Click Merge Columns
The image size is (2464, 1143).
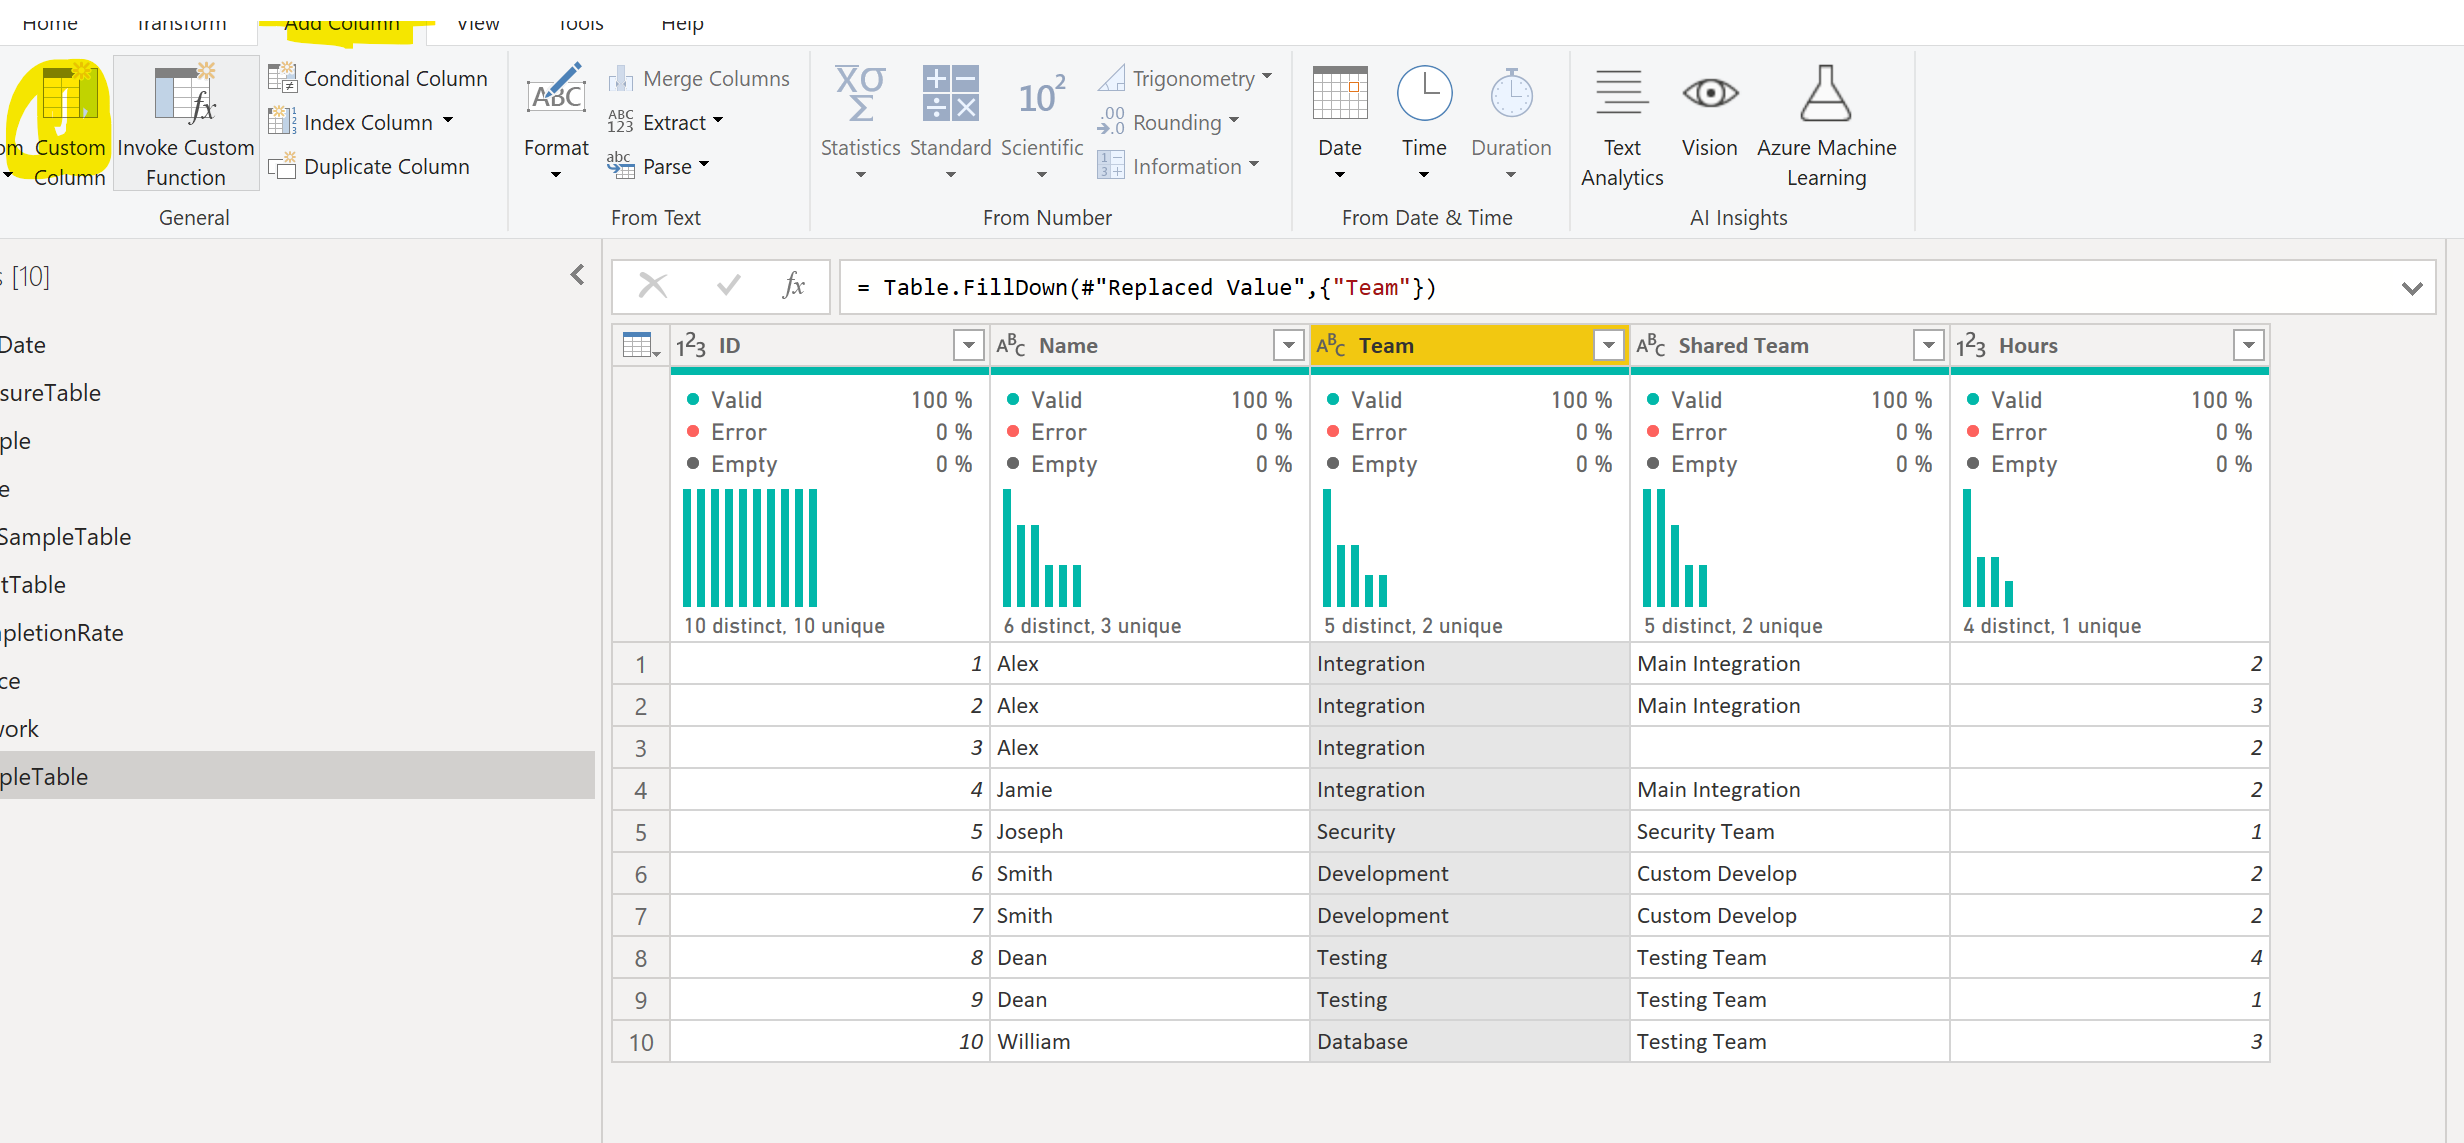699,78
